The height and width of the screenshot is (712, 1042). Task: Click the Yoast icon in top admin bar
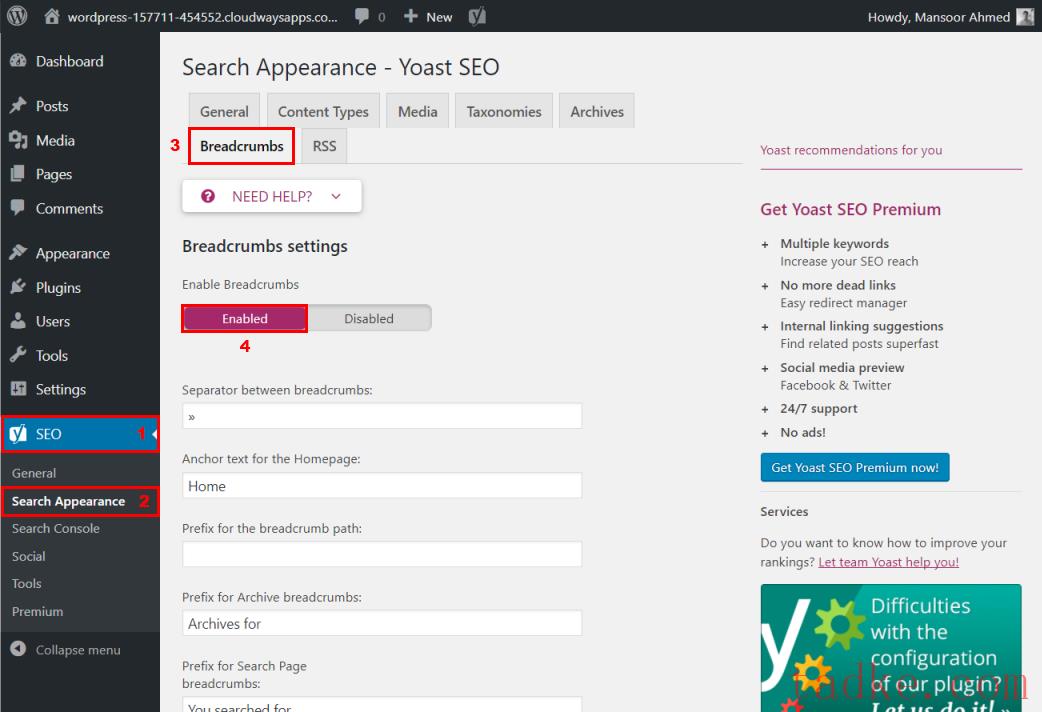478,17
